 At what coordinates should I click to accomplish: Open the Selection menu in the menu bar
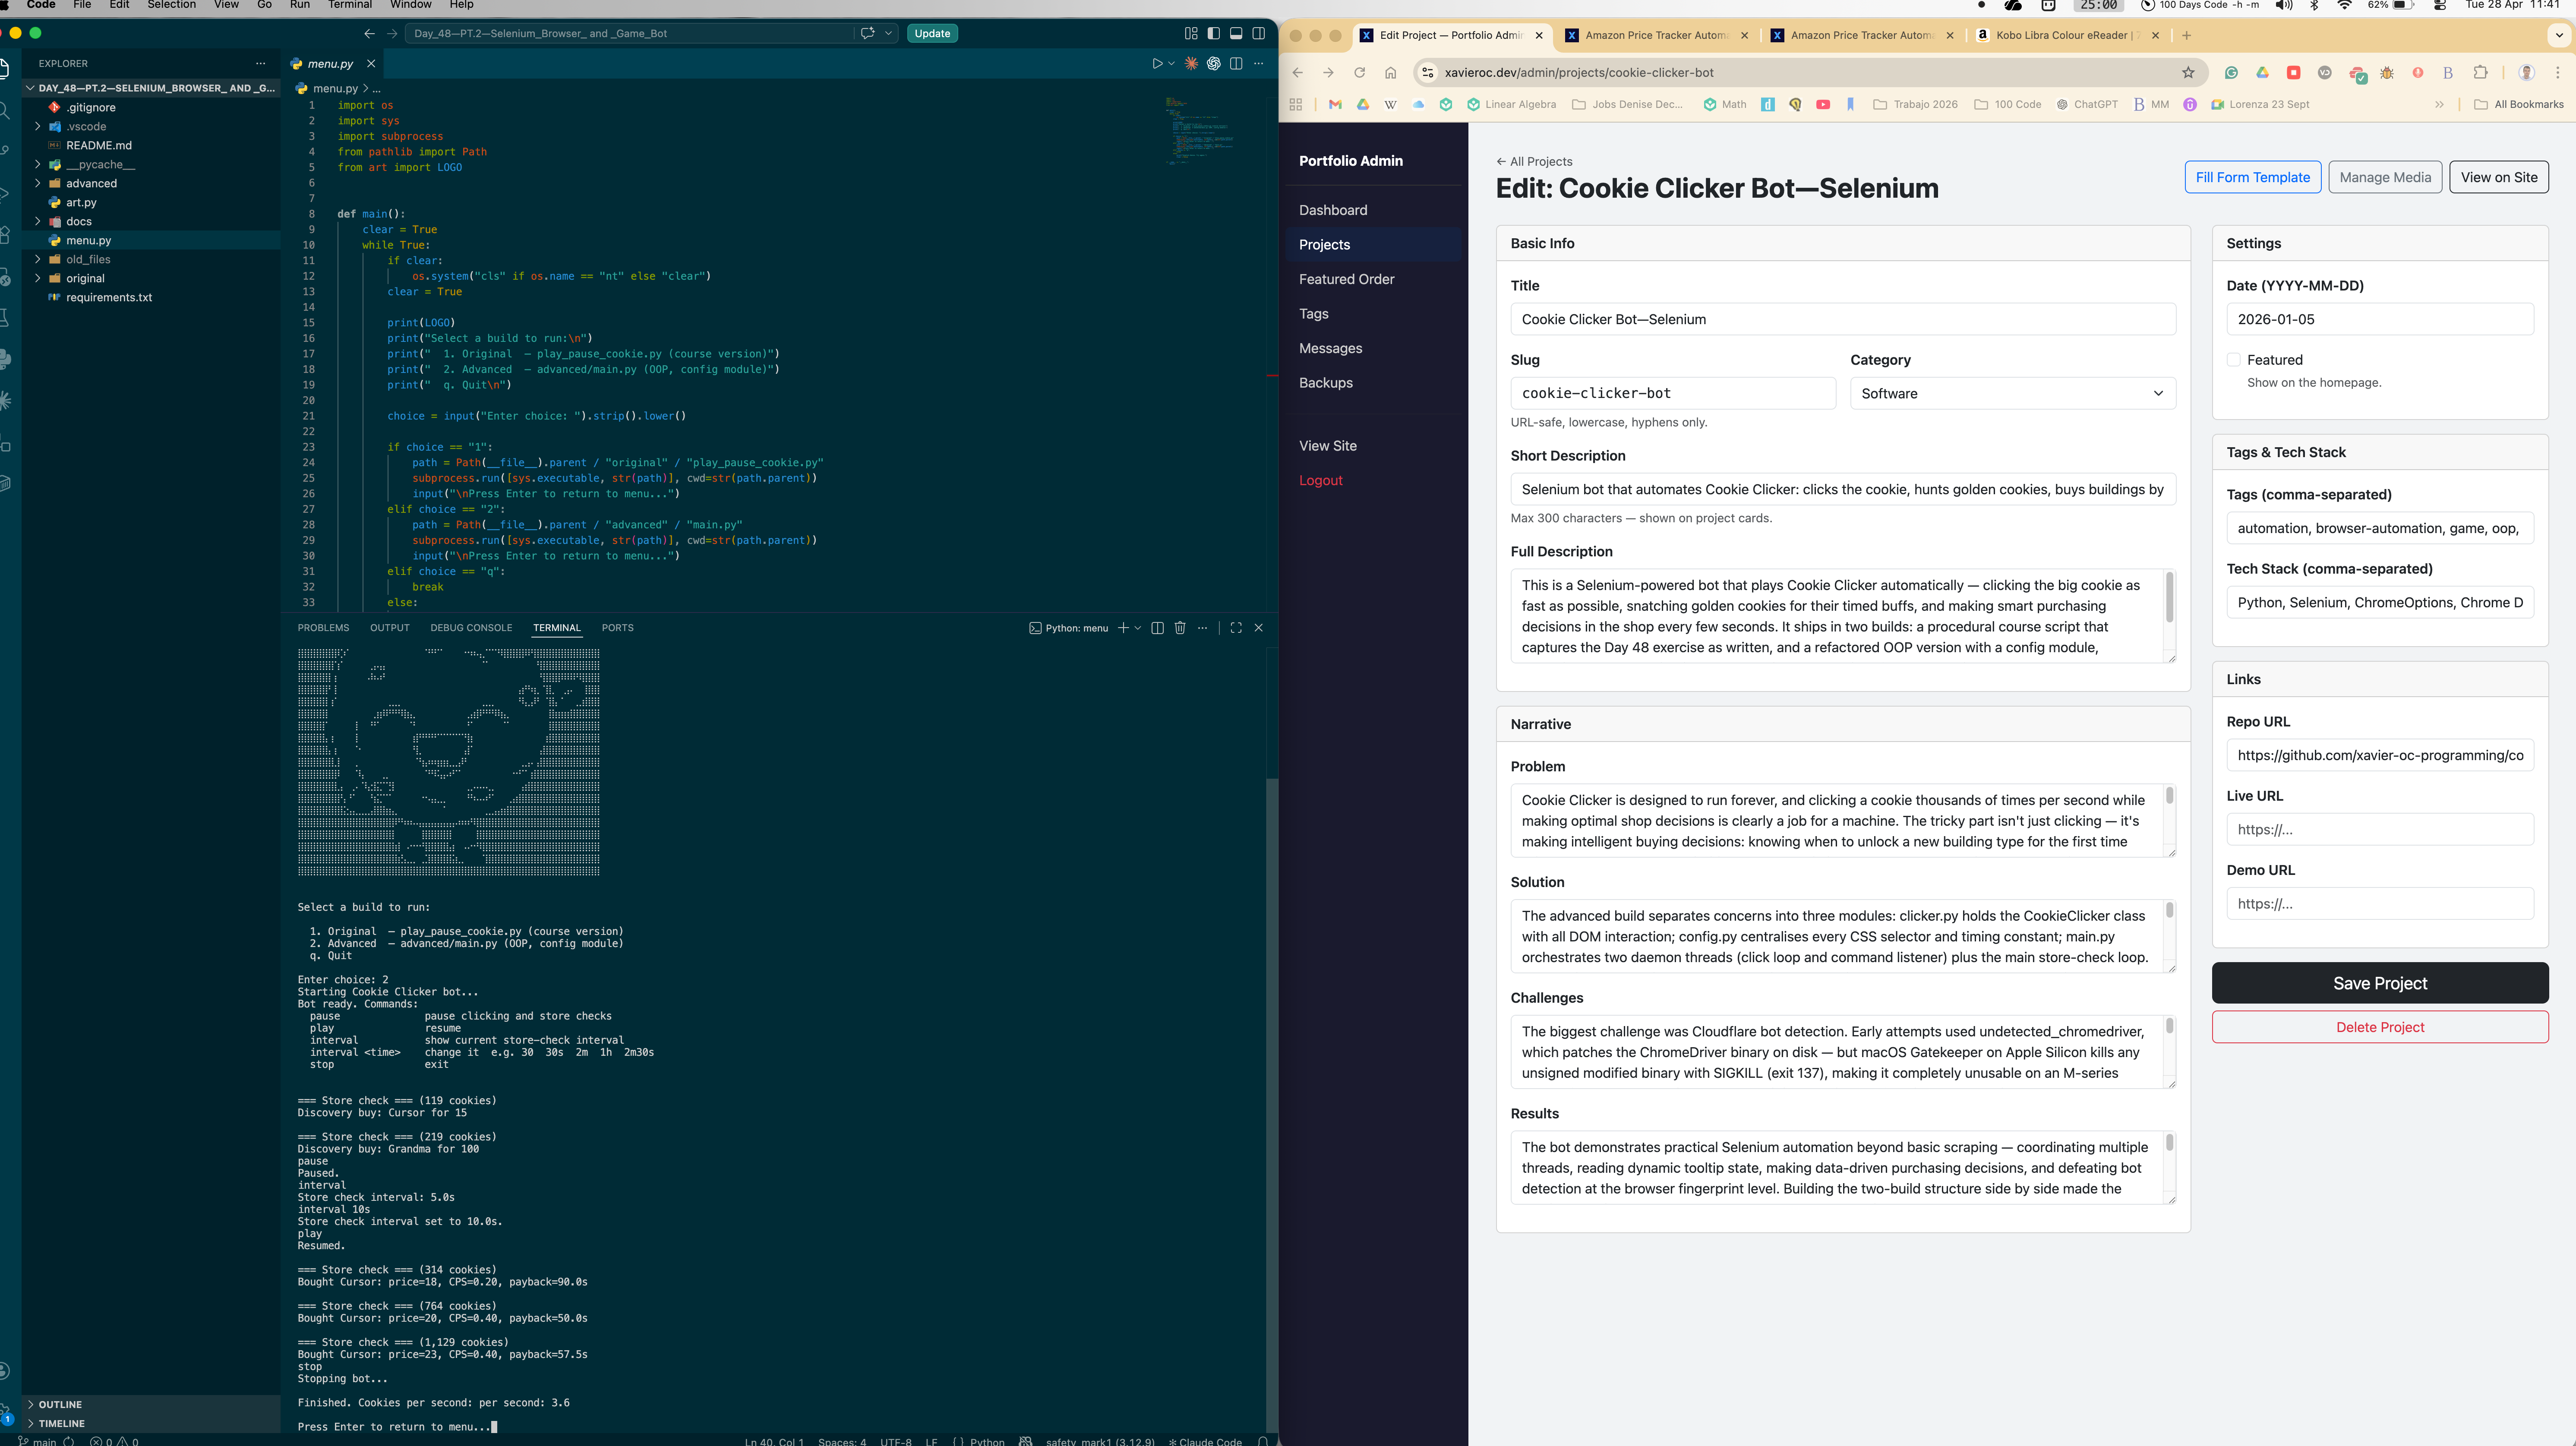coord(171,5)
